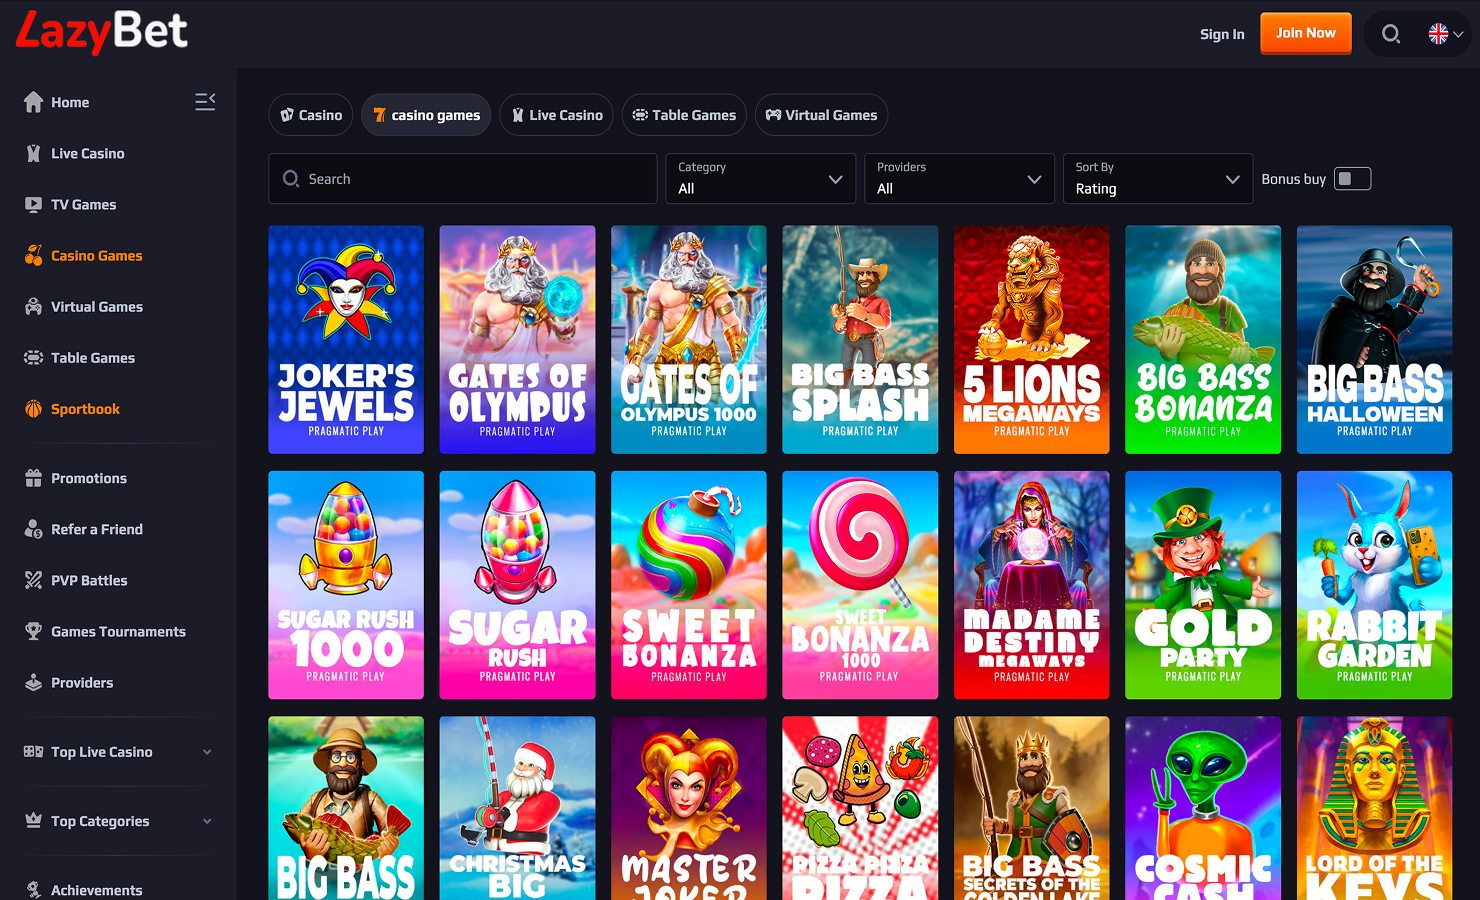The width and height of the screenshot is (1480, 900).
Task: Open Big Bass Bonanza thumbnail
Action: coord(1203,339)
